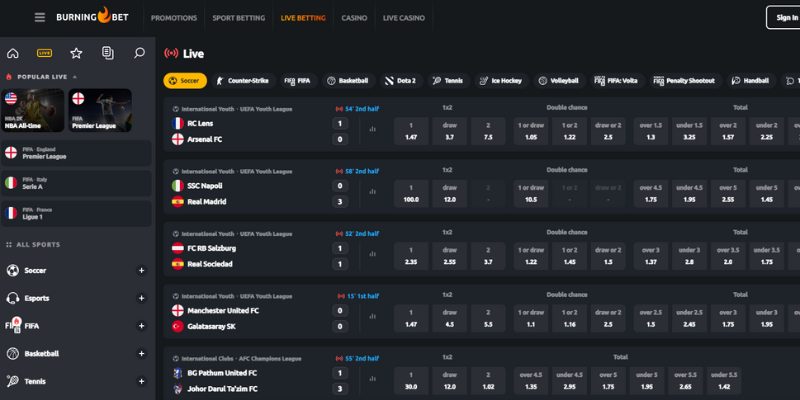This screenshot has width=800, height=400.
Task: Click the FIFA sidebar icon
Action: [13, 326]
